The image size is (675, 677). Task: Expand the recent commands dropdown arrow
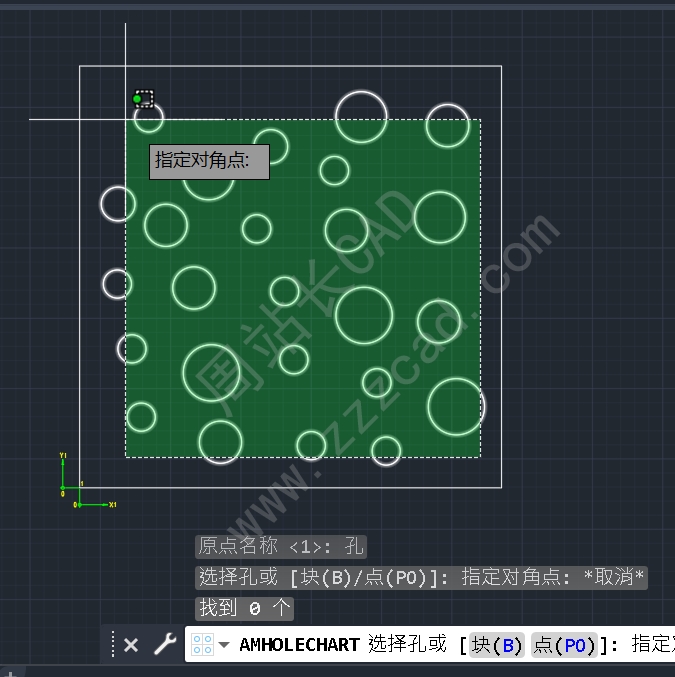coord(224,645)
